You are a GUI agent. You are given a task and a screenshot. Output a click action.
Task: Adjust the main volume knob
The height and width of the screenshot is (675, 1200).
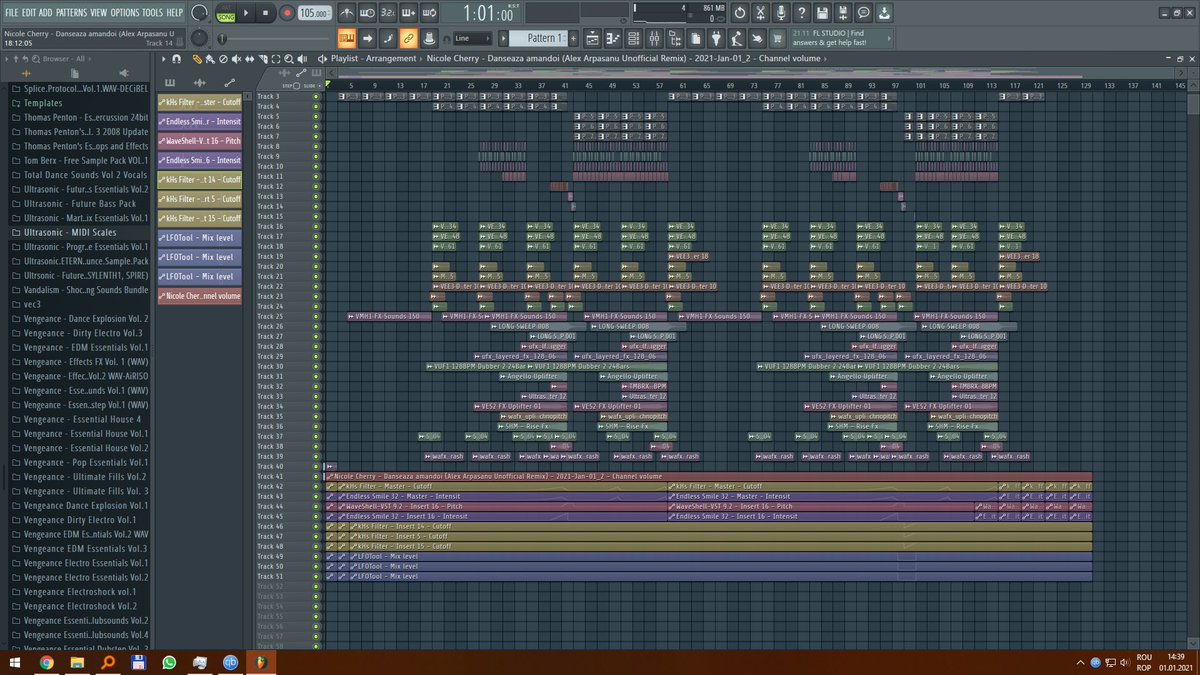[x=200, y=12]
